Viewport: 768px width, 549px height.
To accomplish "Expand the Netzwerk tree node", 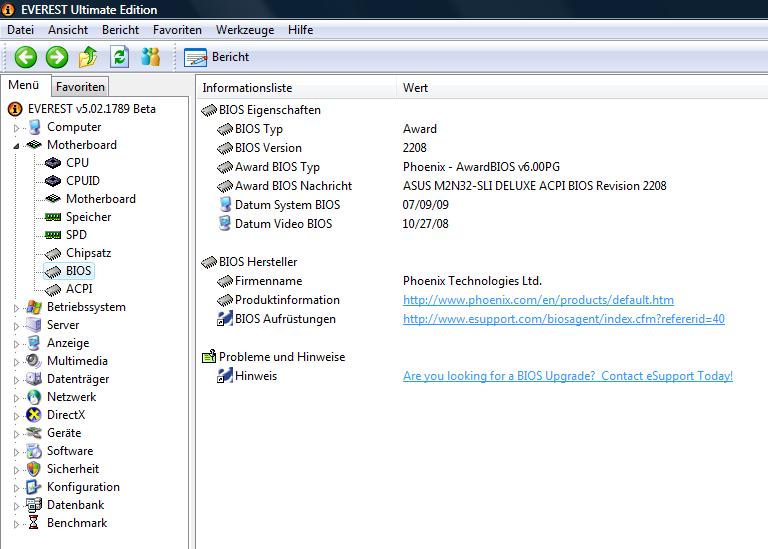I will pyautogui.click(x=16, y=398).
